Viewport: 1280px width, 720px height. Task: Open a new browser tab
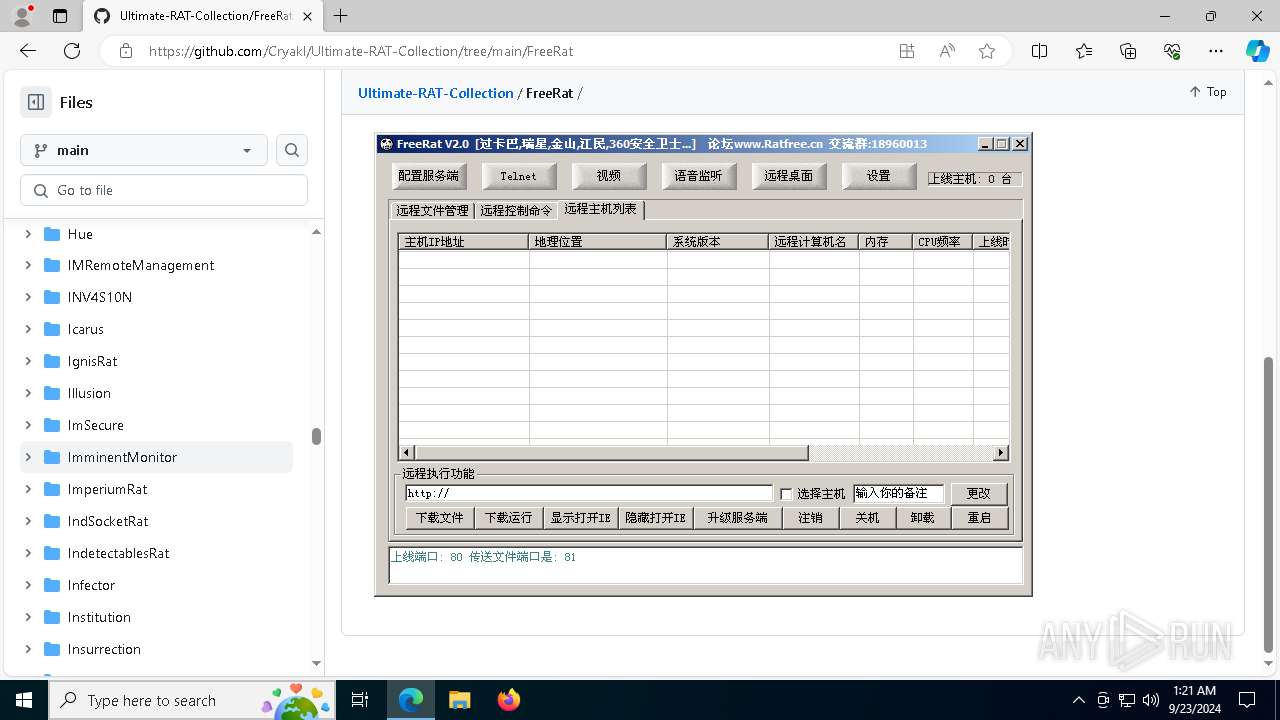(x=341, y=16)
